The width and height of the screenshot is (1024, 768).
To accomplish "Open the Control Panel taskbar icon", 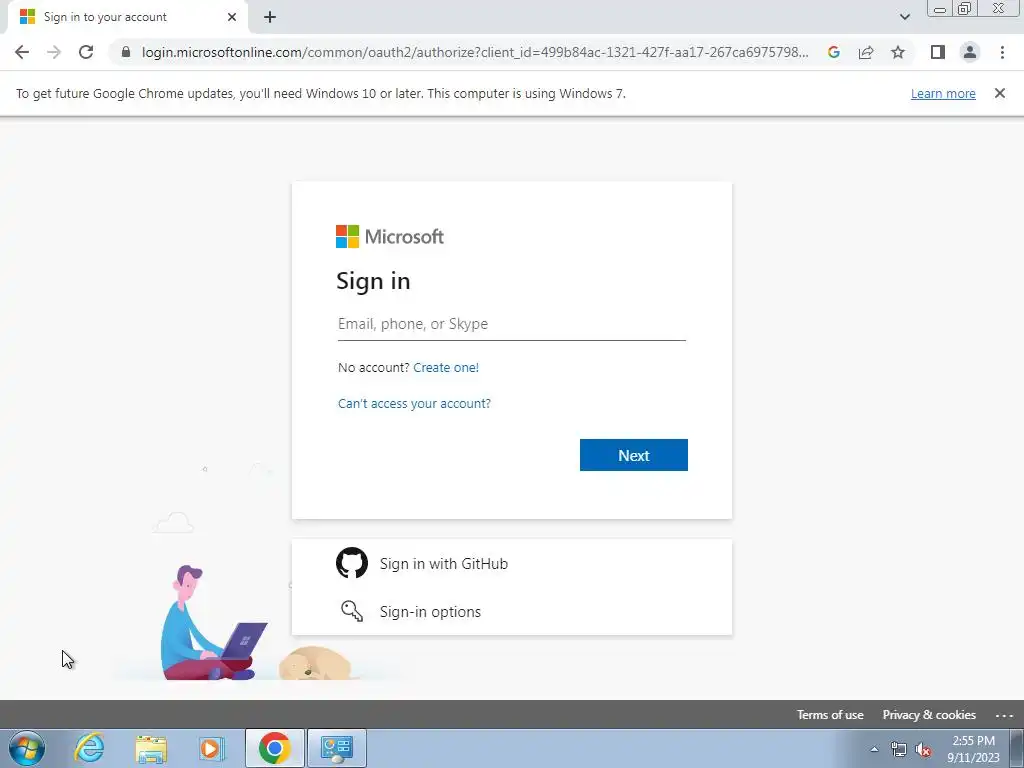I will (336, 748).
